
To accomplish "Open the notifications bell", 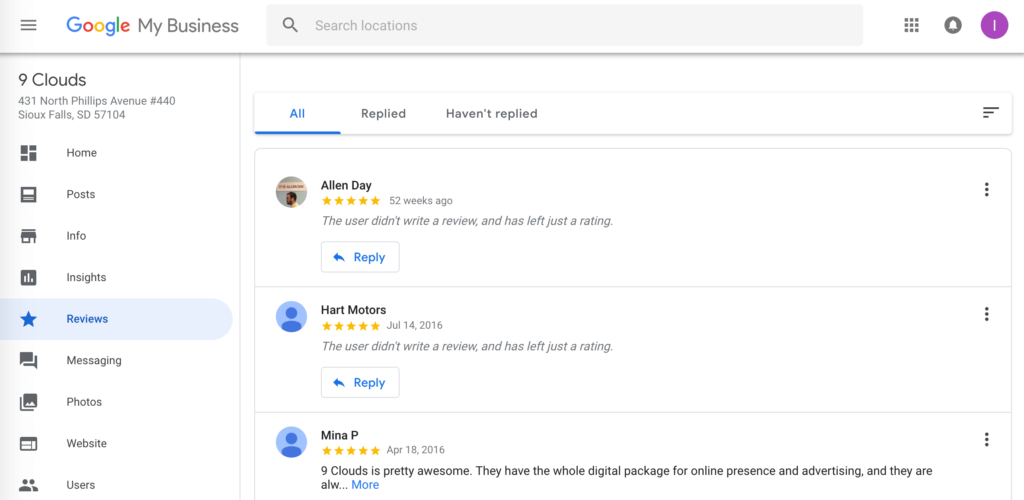I will tap(953, 25).
